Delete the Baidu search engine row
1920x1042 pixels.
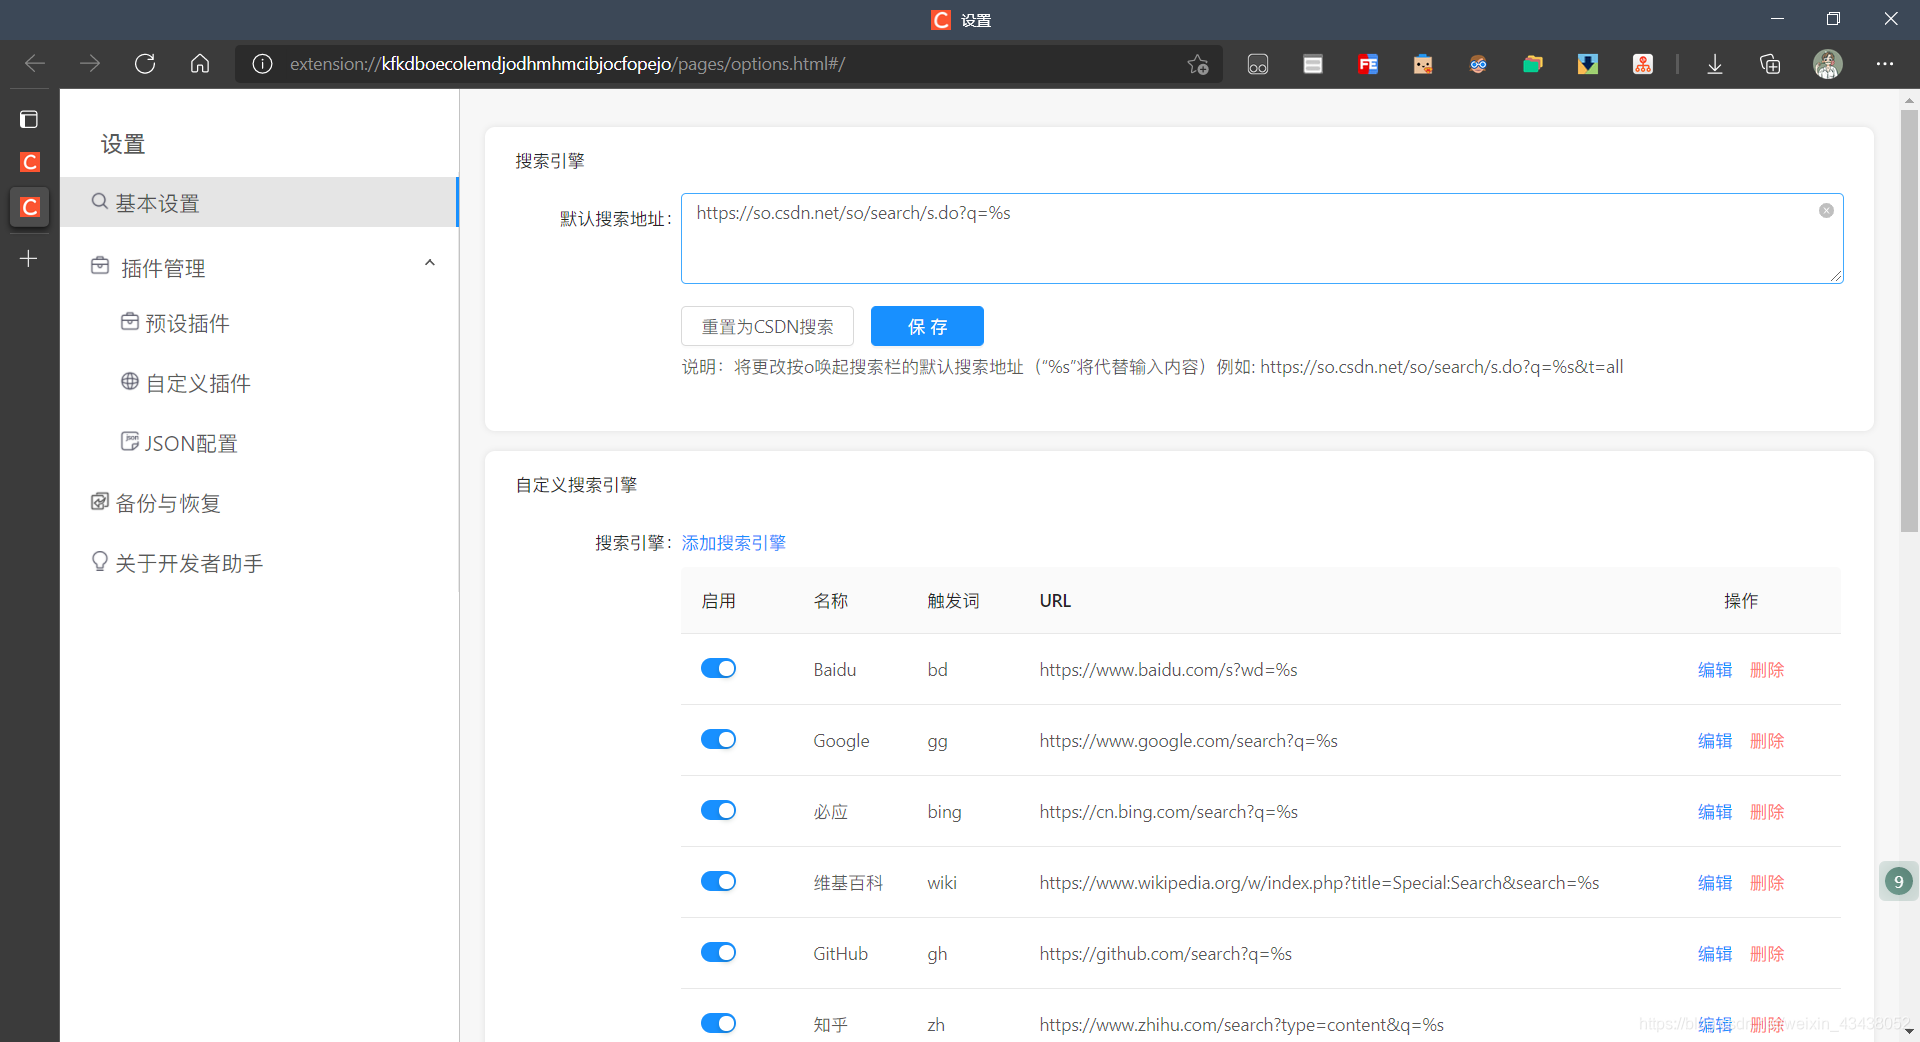1767,670
